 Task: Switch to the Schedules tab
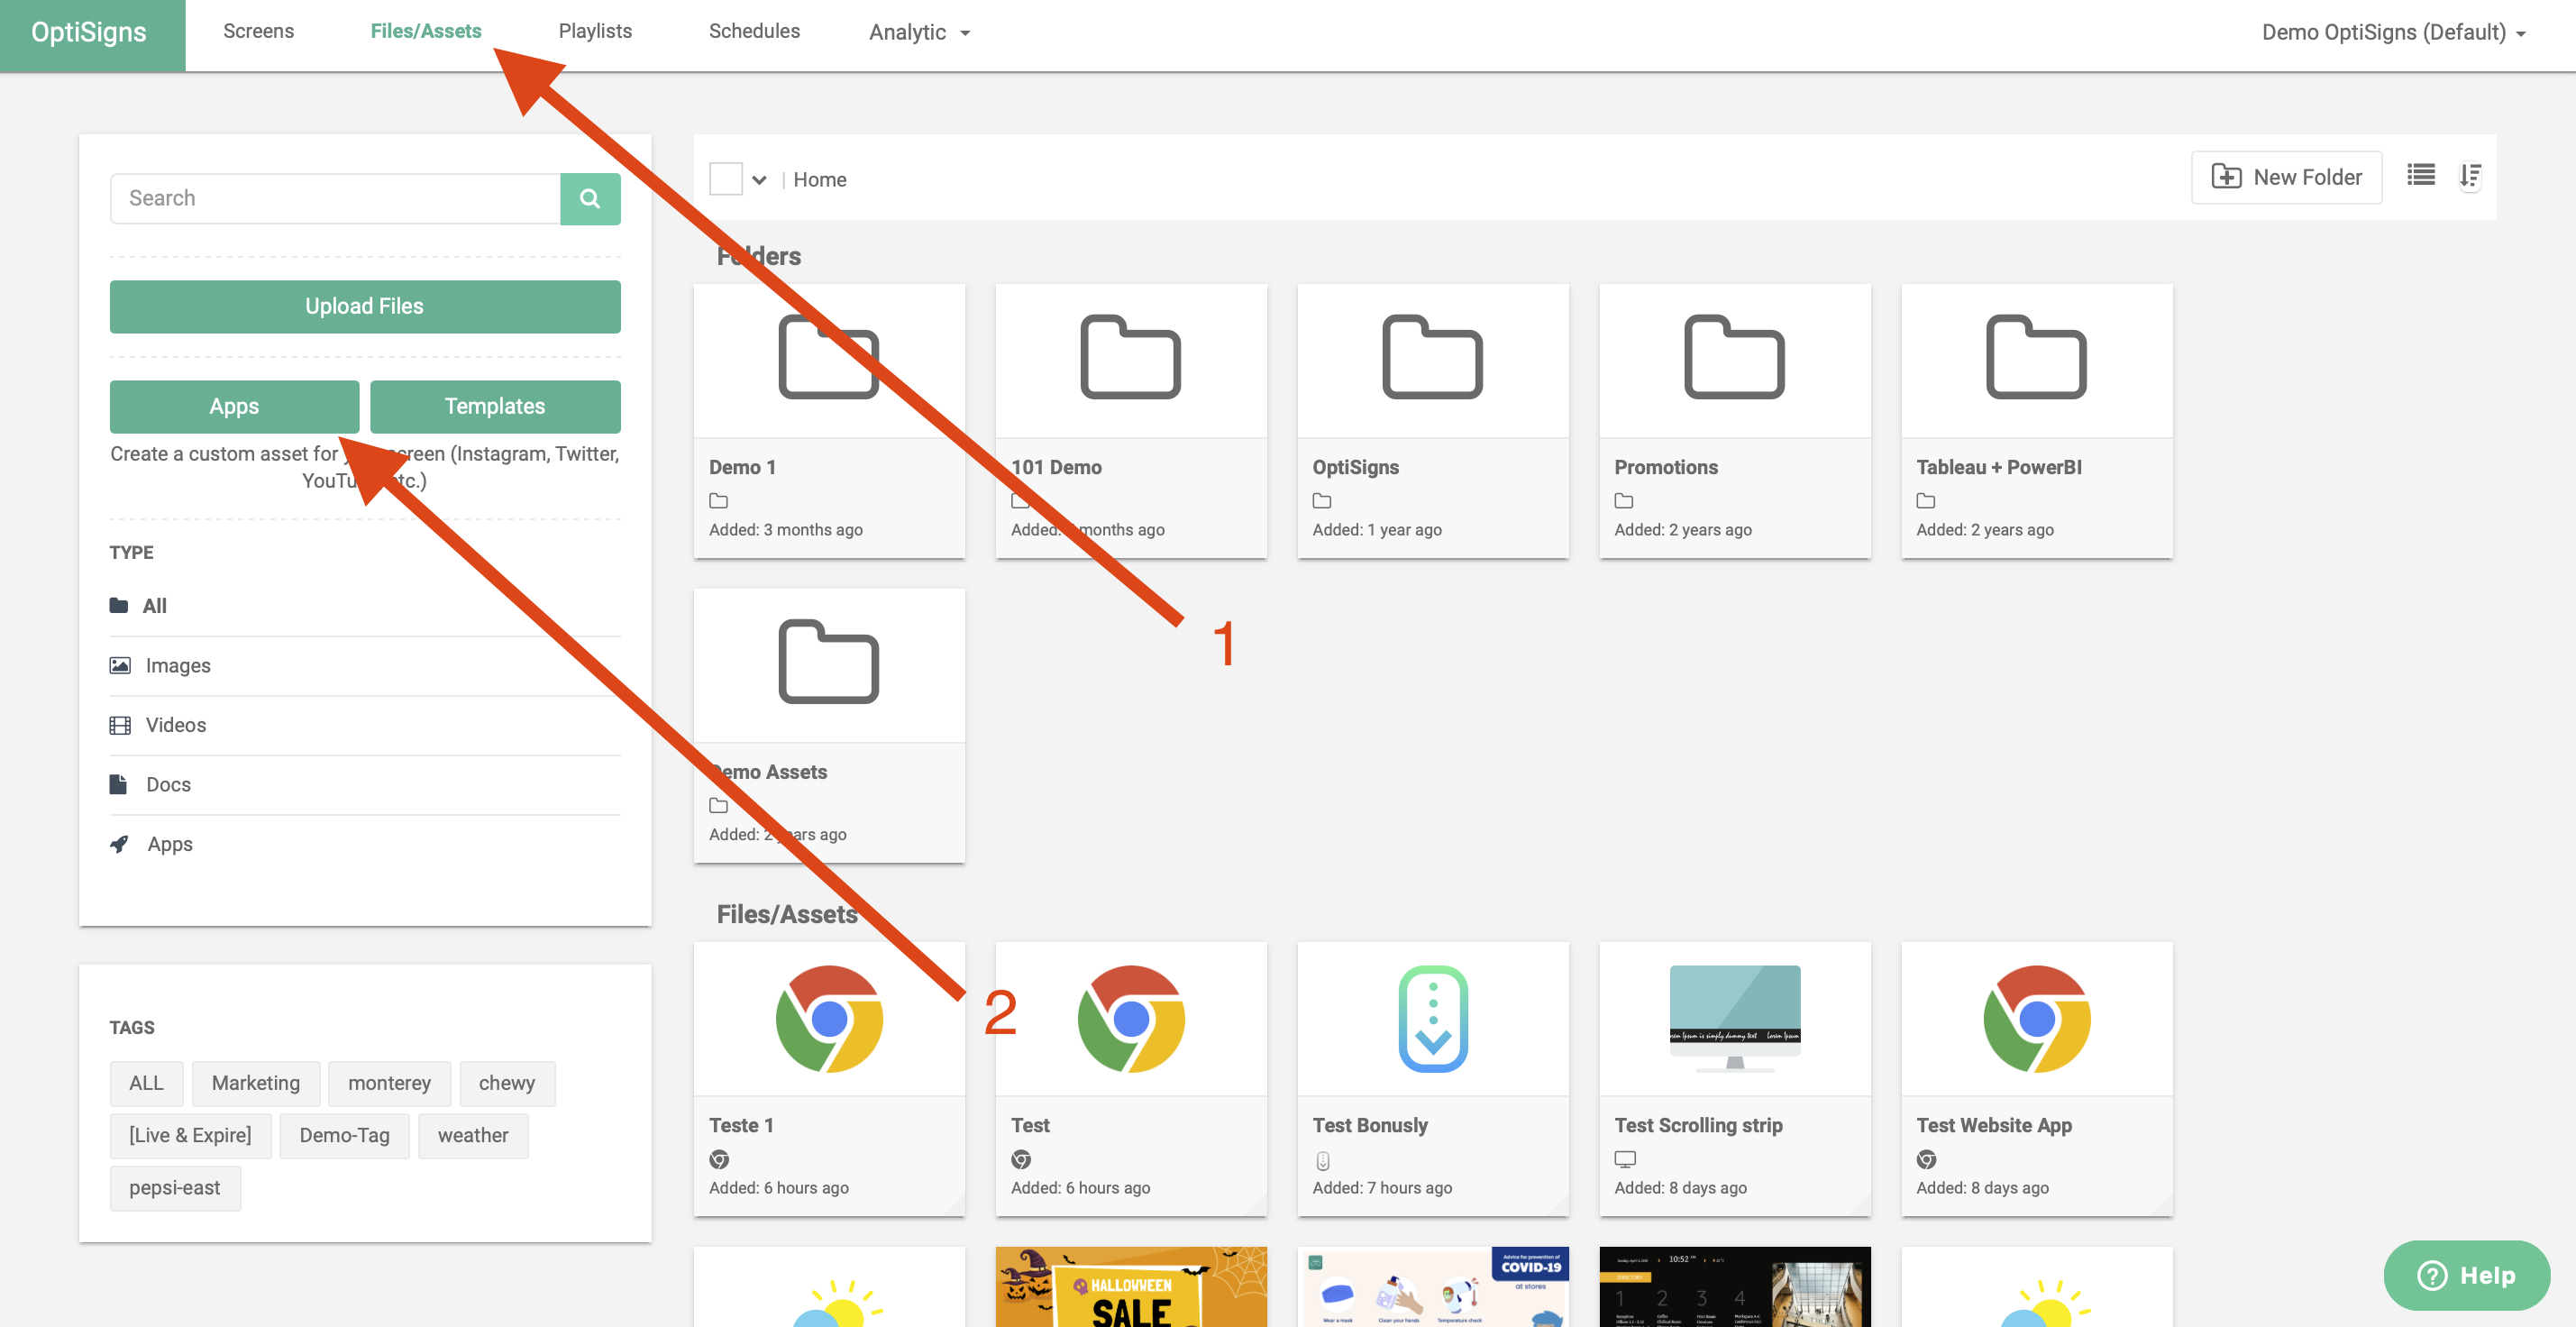(754, 31)
